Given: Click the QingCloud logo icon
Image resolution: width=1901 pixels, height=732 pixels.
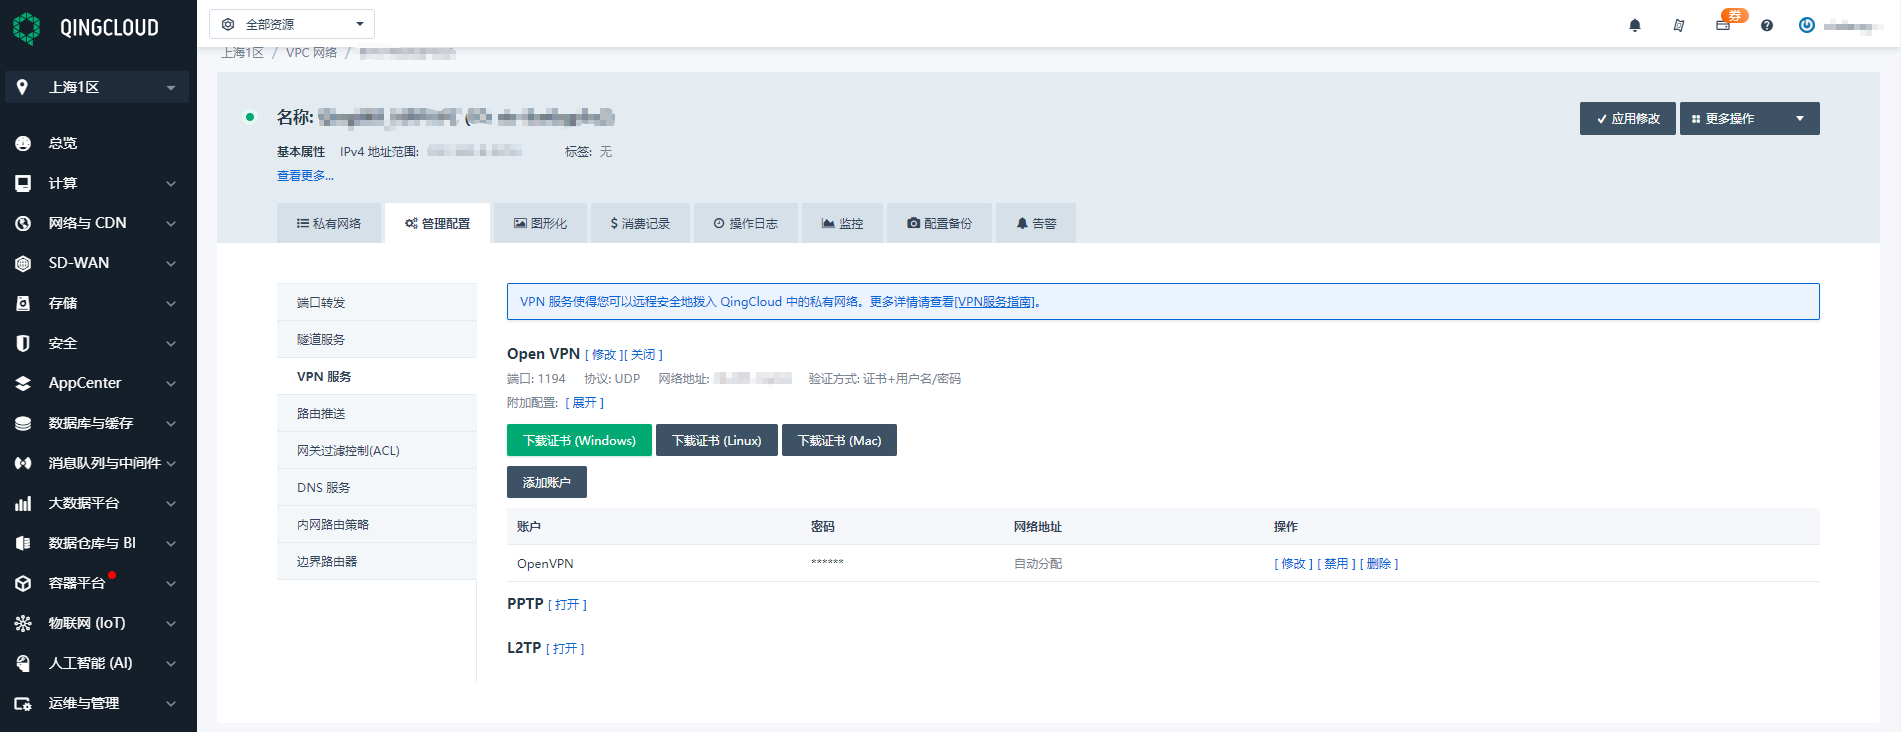Looking at the screenshot, I should (27, 28).
